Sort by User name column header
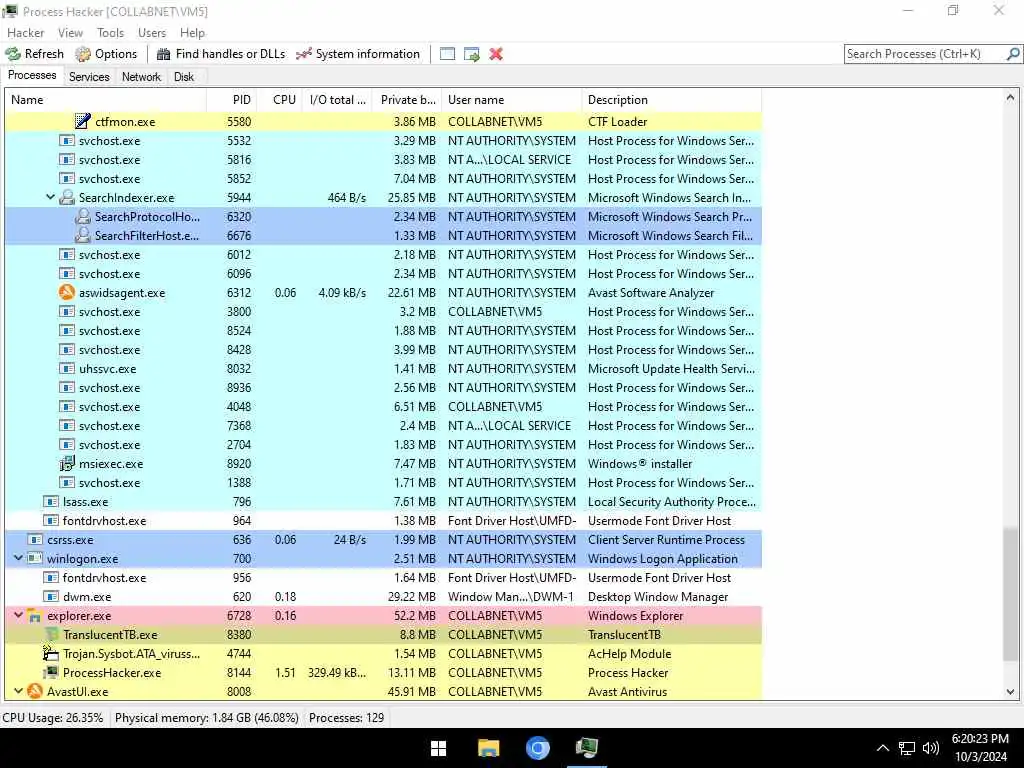The image size is (1024, 768). point(511,100)
